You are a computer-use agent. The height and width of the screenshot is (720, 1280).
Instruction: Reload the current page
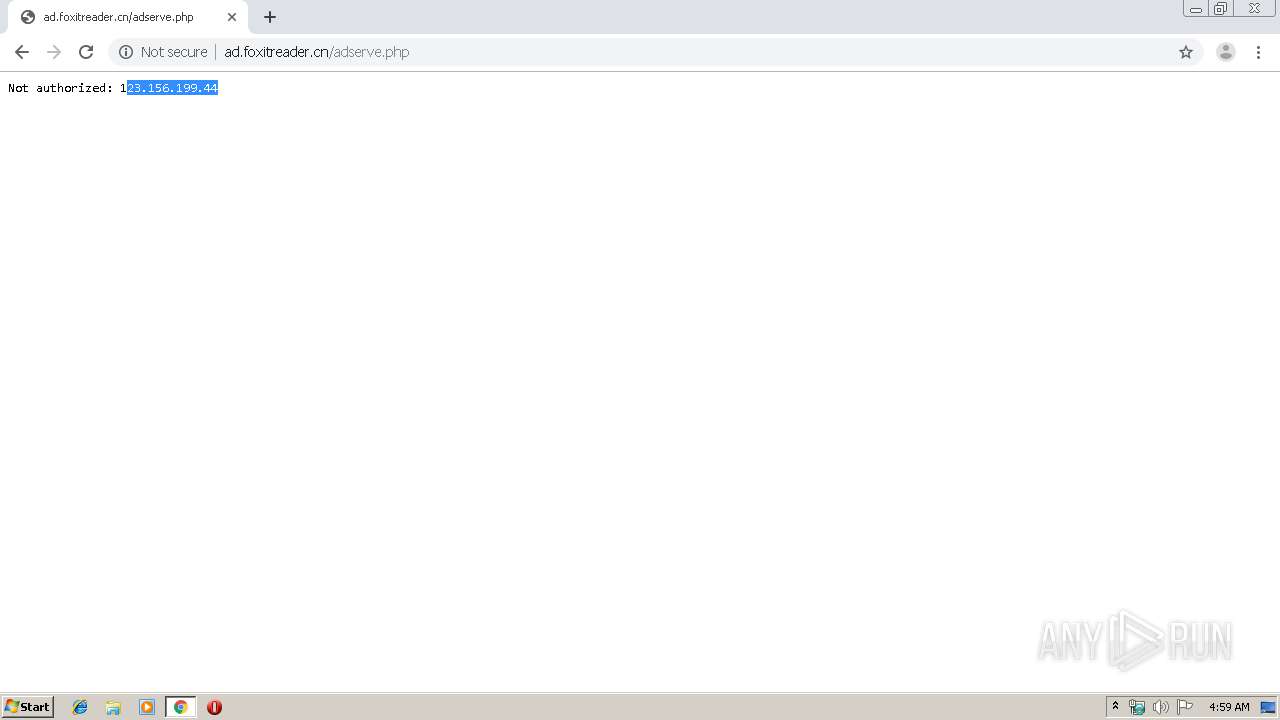tap(86, 52)
